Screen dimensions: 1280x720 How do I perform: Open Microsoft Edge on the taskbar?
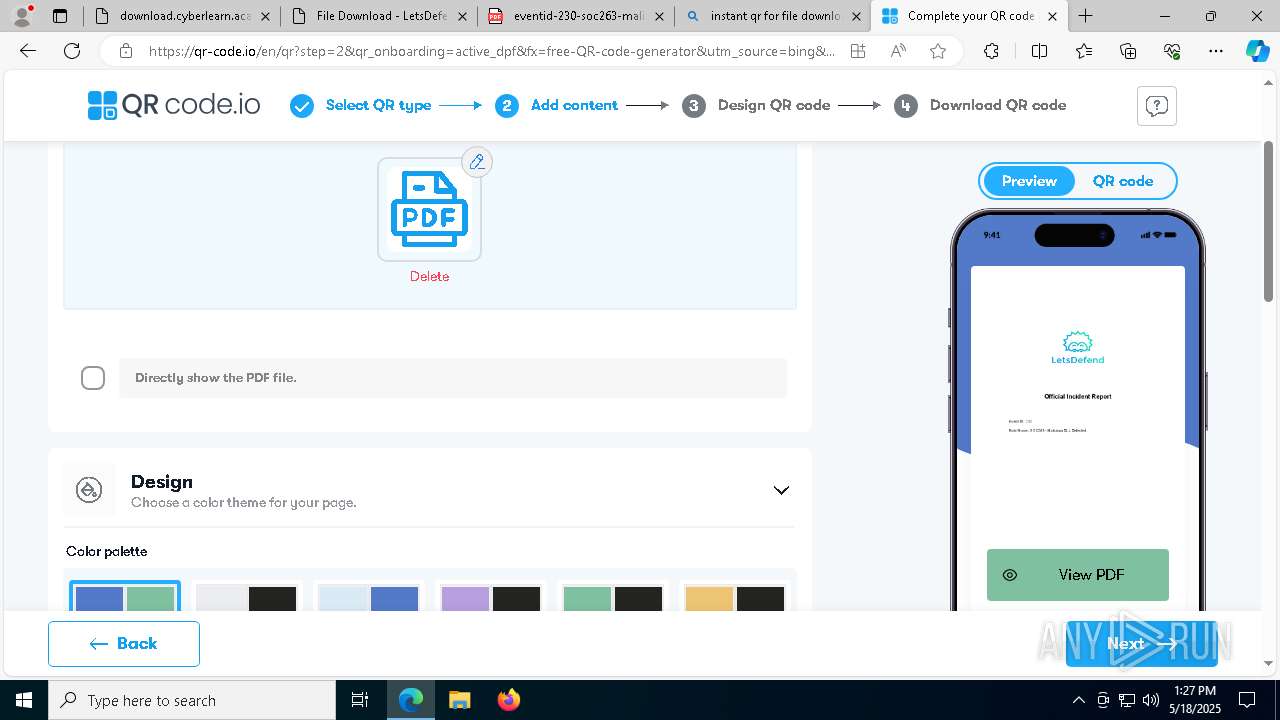411,700
